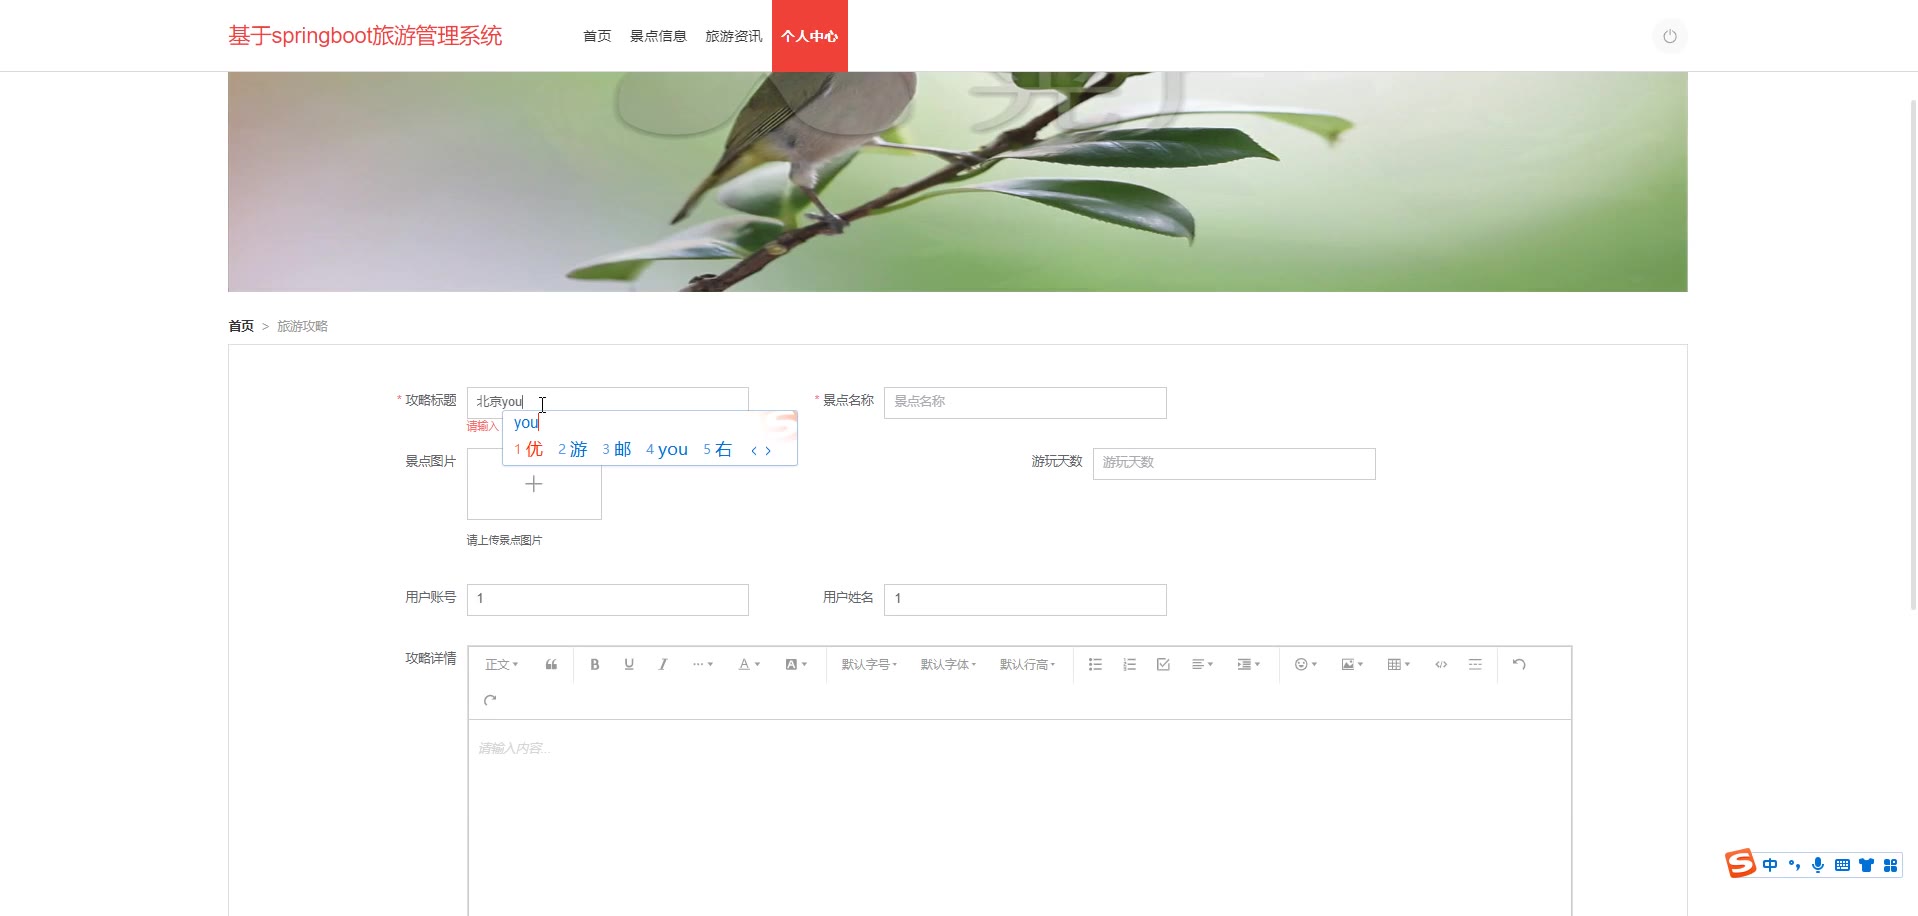Toggle underline formatting
Screen dimensions: 1918x916
click(629, 665)
